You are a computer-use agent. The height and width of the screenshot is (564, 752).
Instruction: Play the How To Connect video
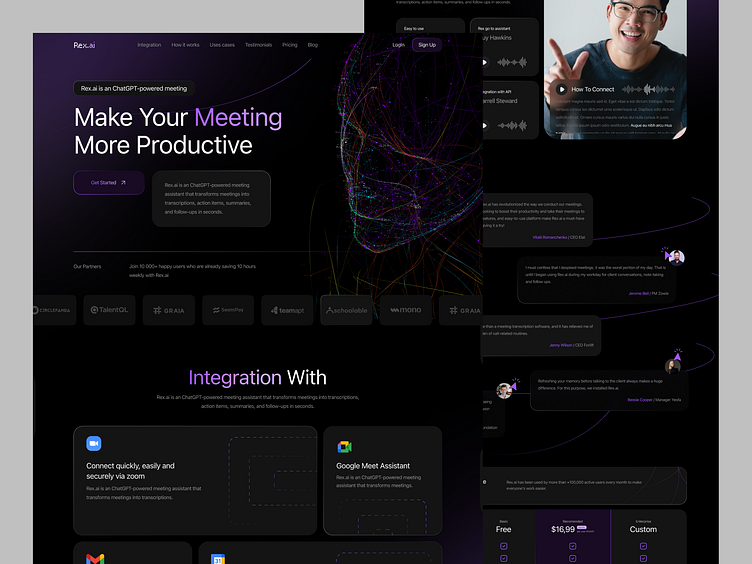[562, 89]
